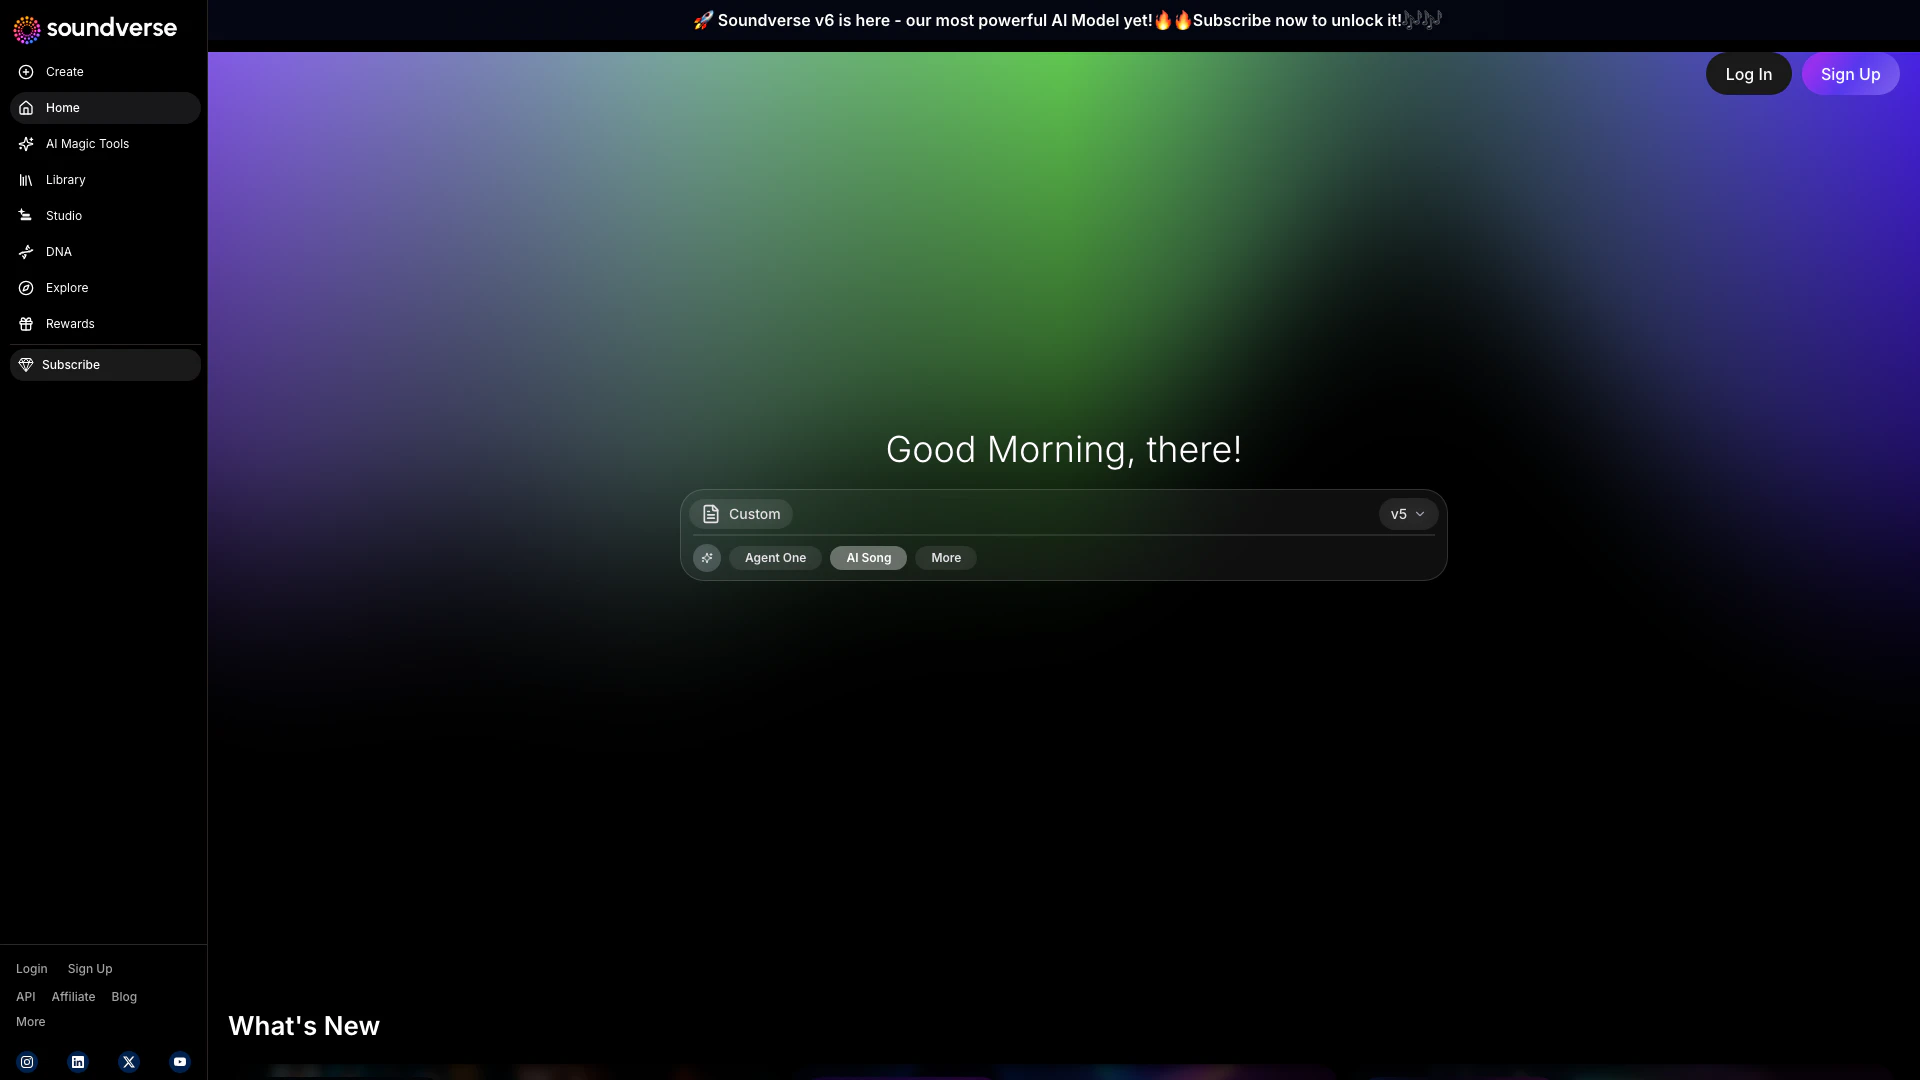
Task: Open the Create menu item
Action: click(x=105, y=72)
